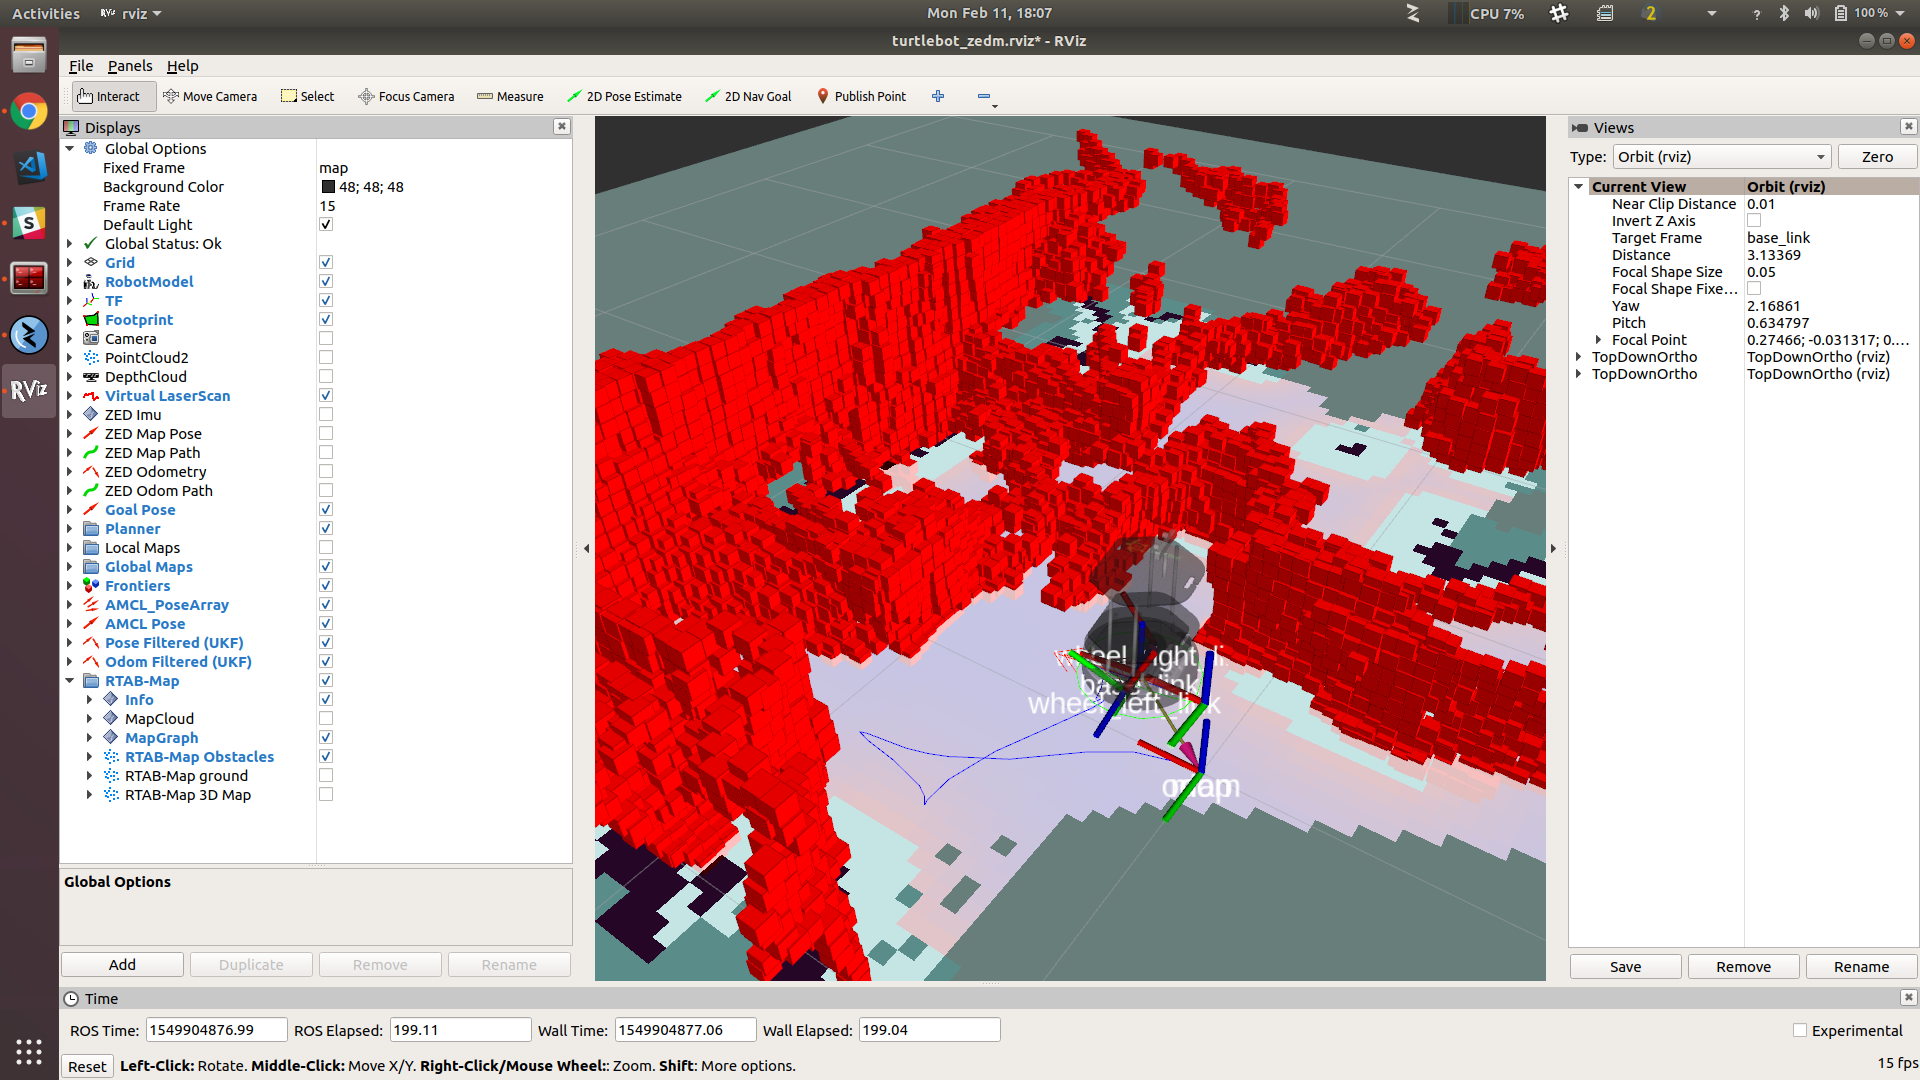Open Chrome from the Ubuntu dock
This screenshot has height=1080, width=1920.
[x=29, y=112]
